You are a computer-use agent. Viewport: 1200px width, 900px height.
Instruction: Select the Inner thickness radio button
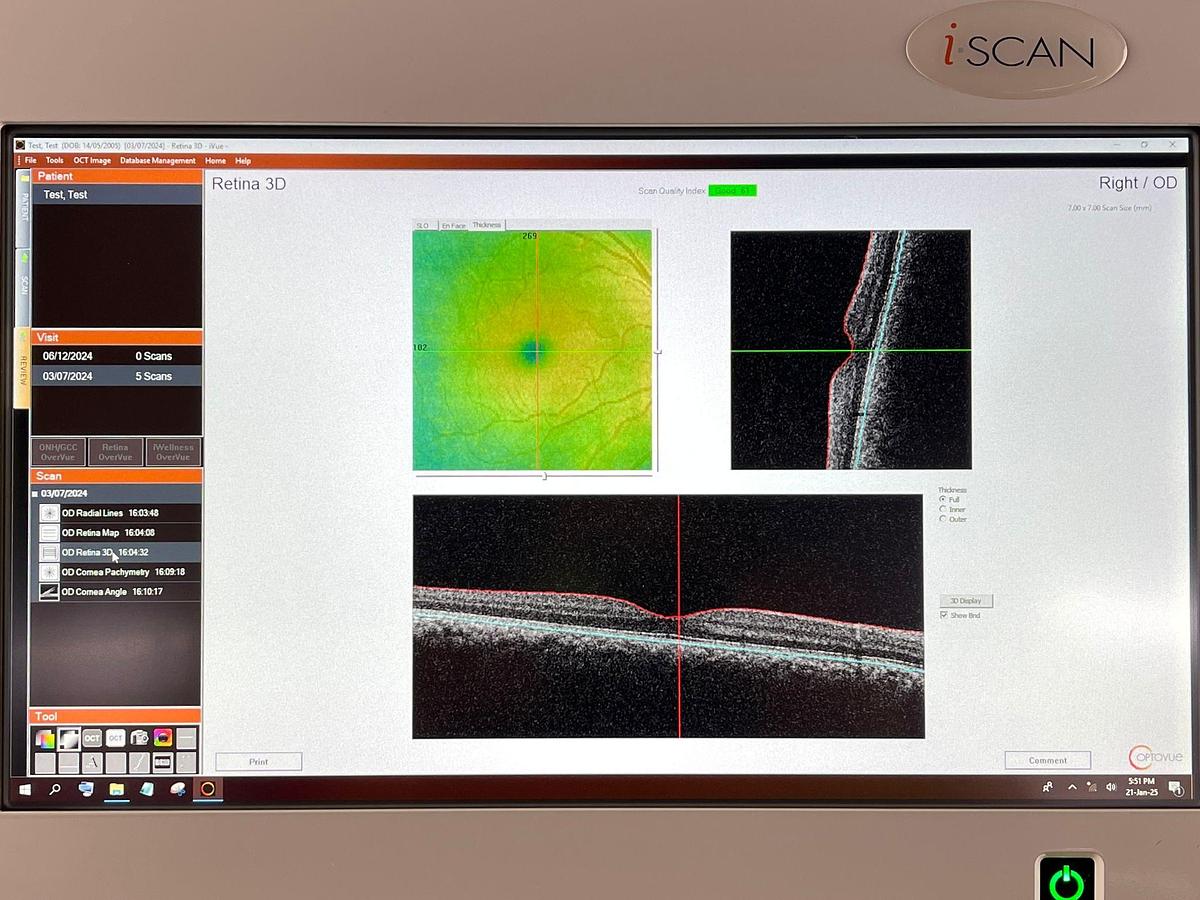[942, 509]
